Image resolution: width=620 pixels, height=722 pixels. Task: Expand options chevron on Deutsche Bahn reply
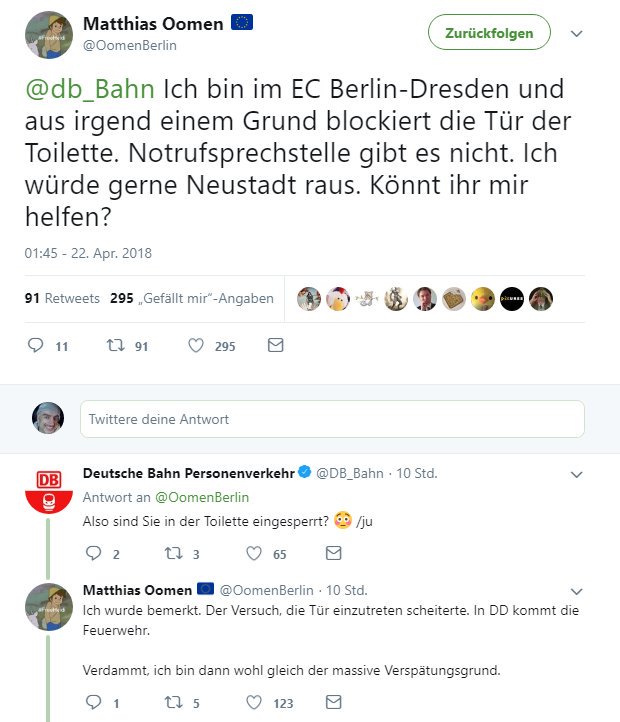576,474
